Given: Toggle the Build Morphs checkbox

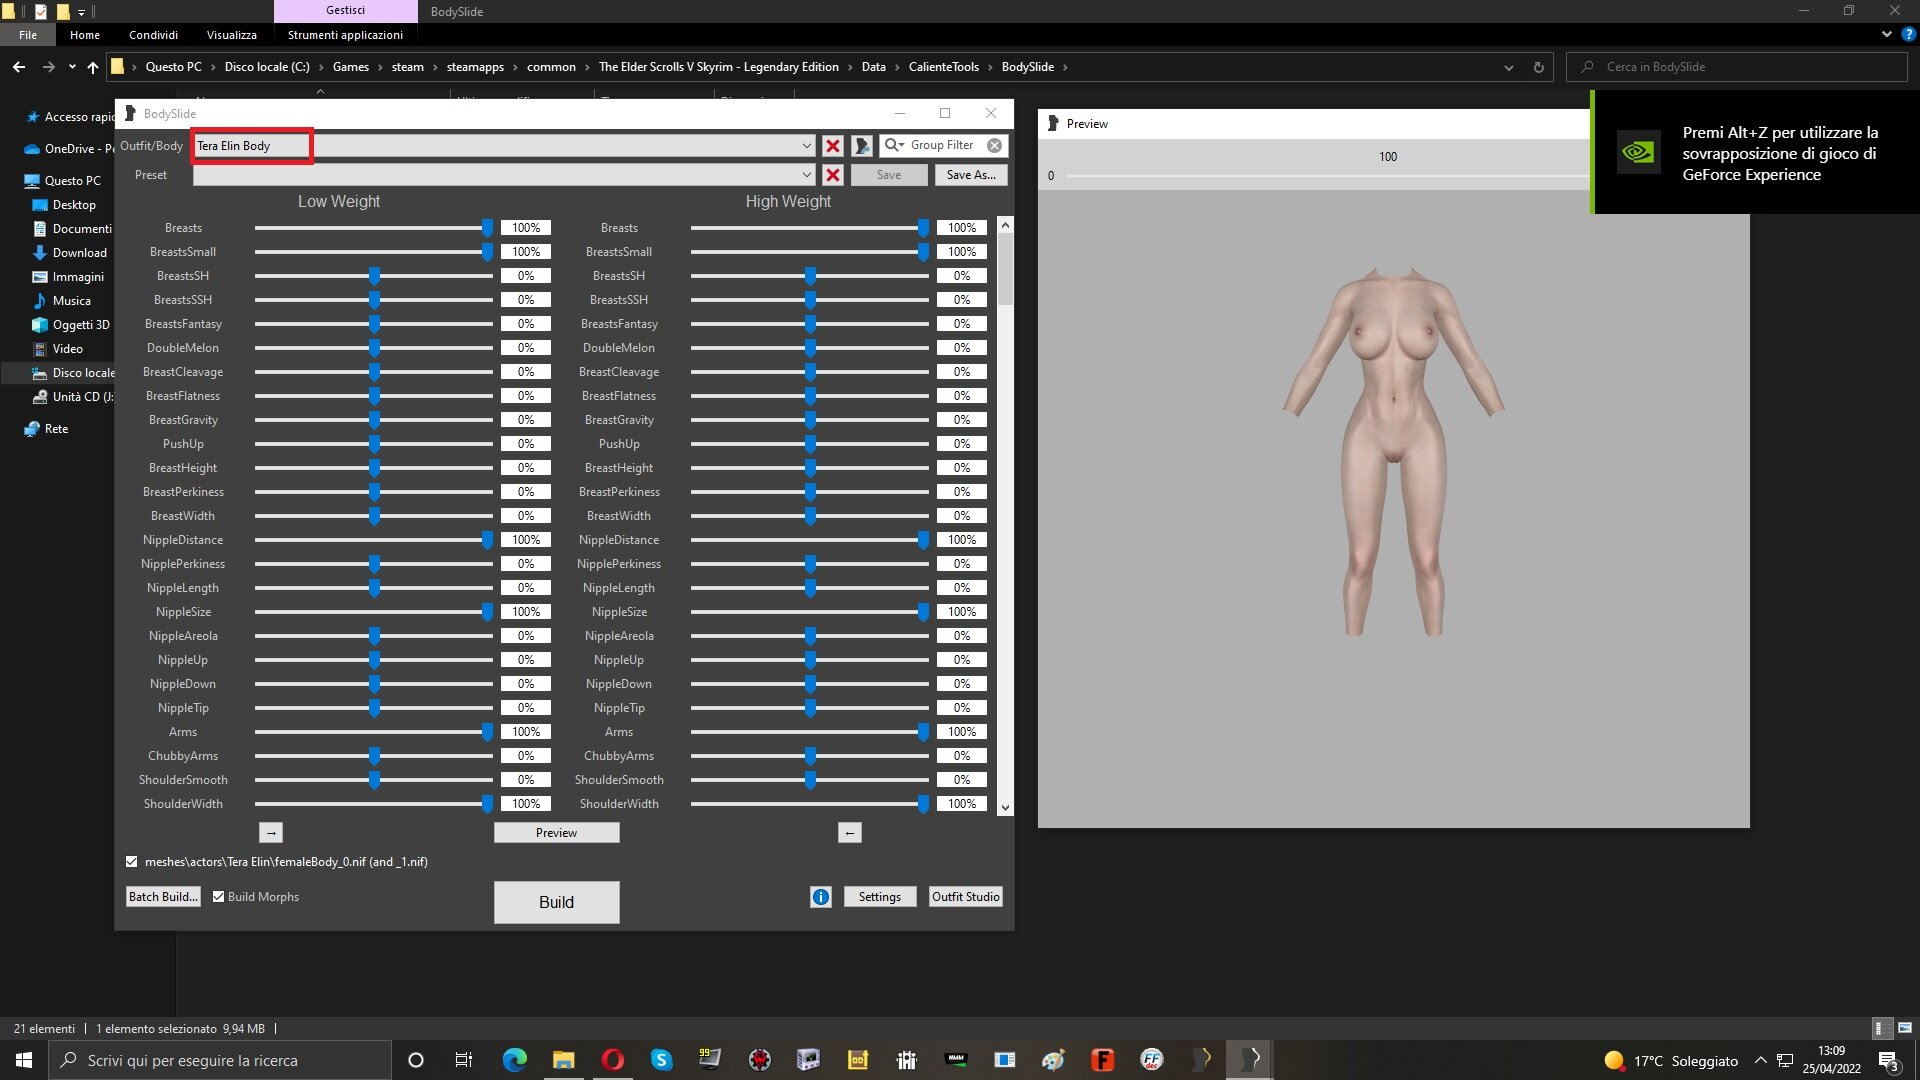Looking at the screenshot, I should point(218,897).
